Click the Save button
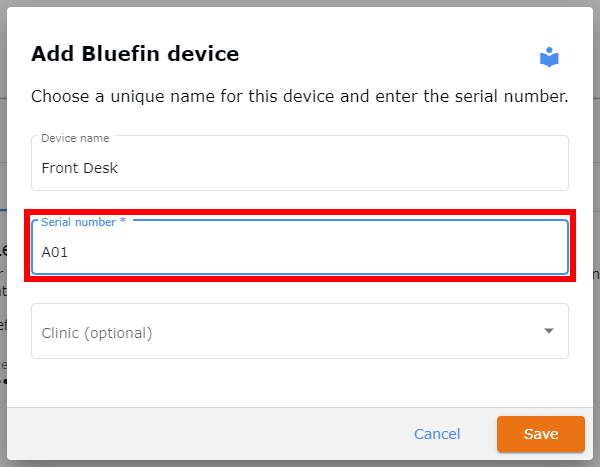Viewport: 600px width, 467px height. pos(541,434)
